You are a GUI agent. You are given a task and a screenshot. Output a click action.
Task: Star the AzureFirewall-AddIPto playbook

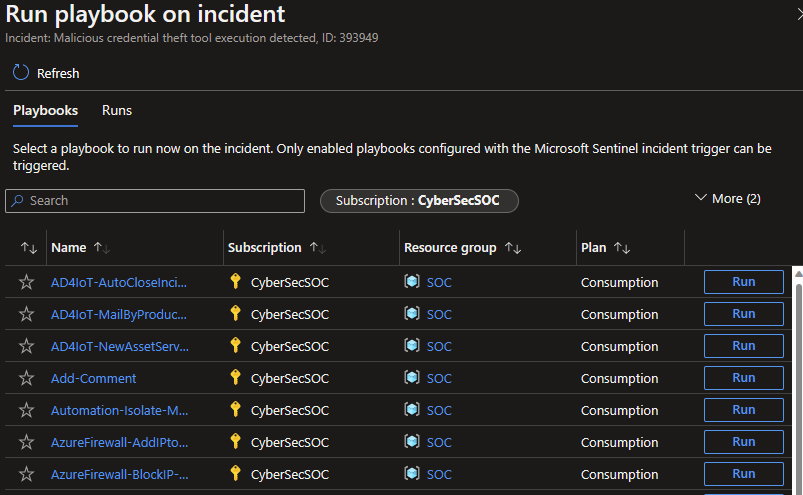coord(27,442)
